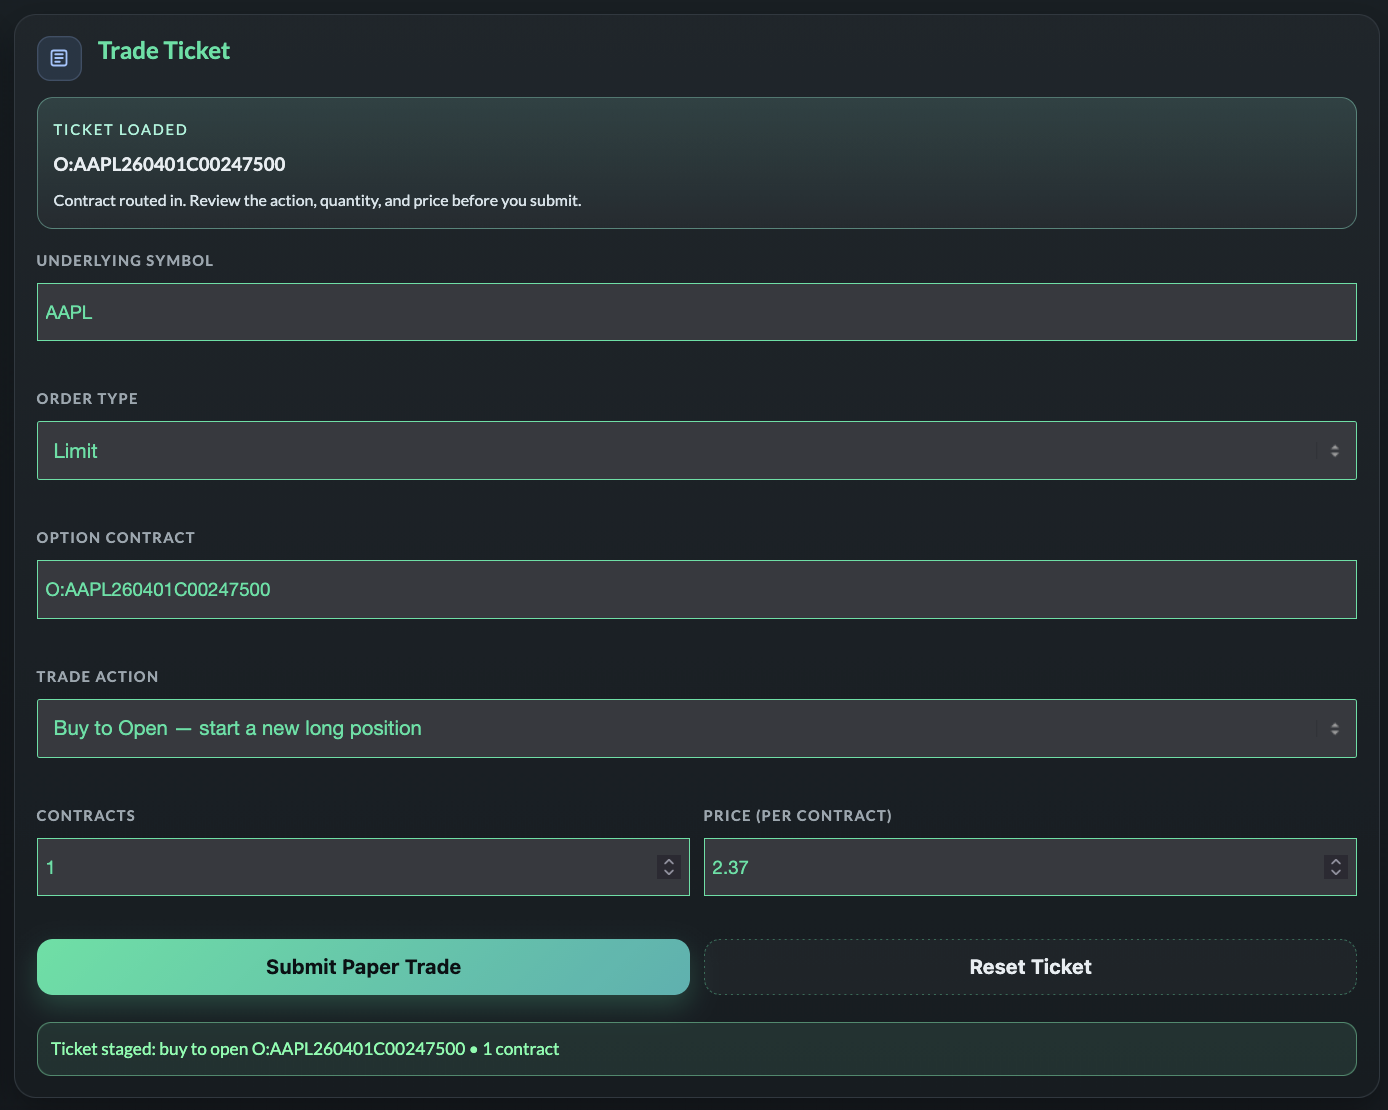
Task: Focus the Option Contract input field
Action: (x=696, y=590)
